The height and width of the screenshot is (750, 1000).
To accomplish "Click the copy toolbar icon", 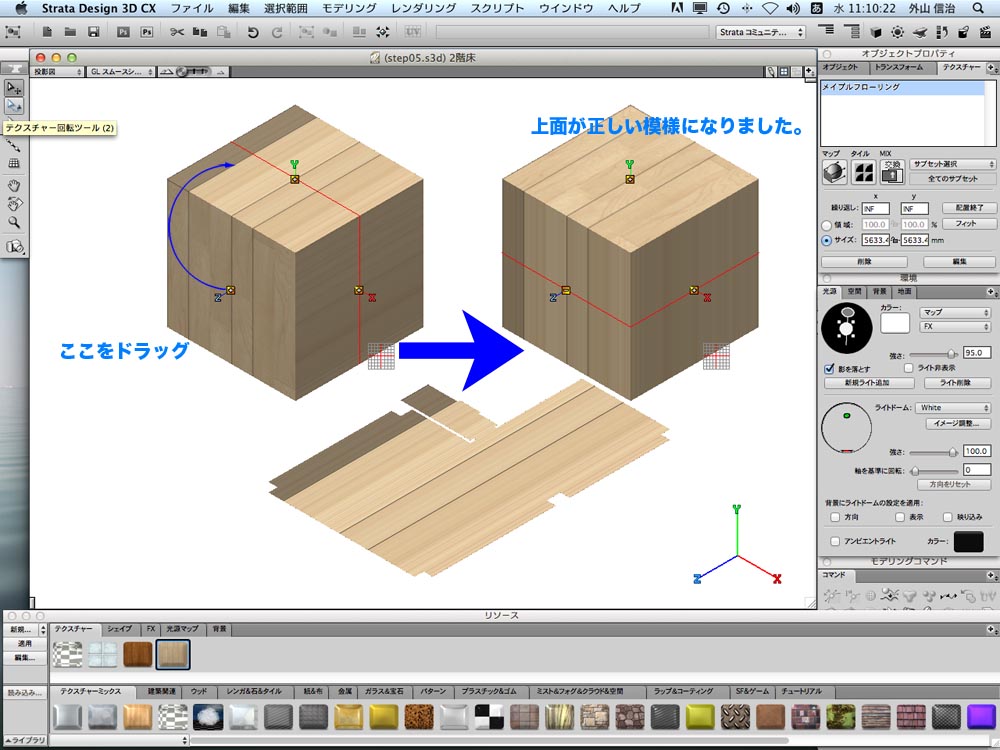I will click(200, 32).
